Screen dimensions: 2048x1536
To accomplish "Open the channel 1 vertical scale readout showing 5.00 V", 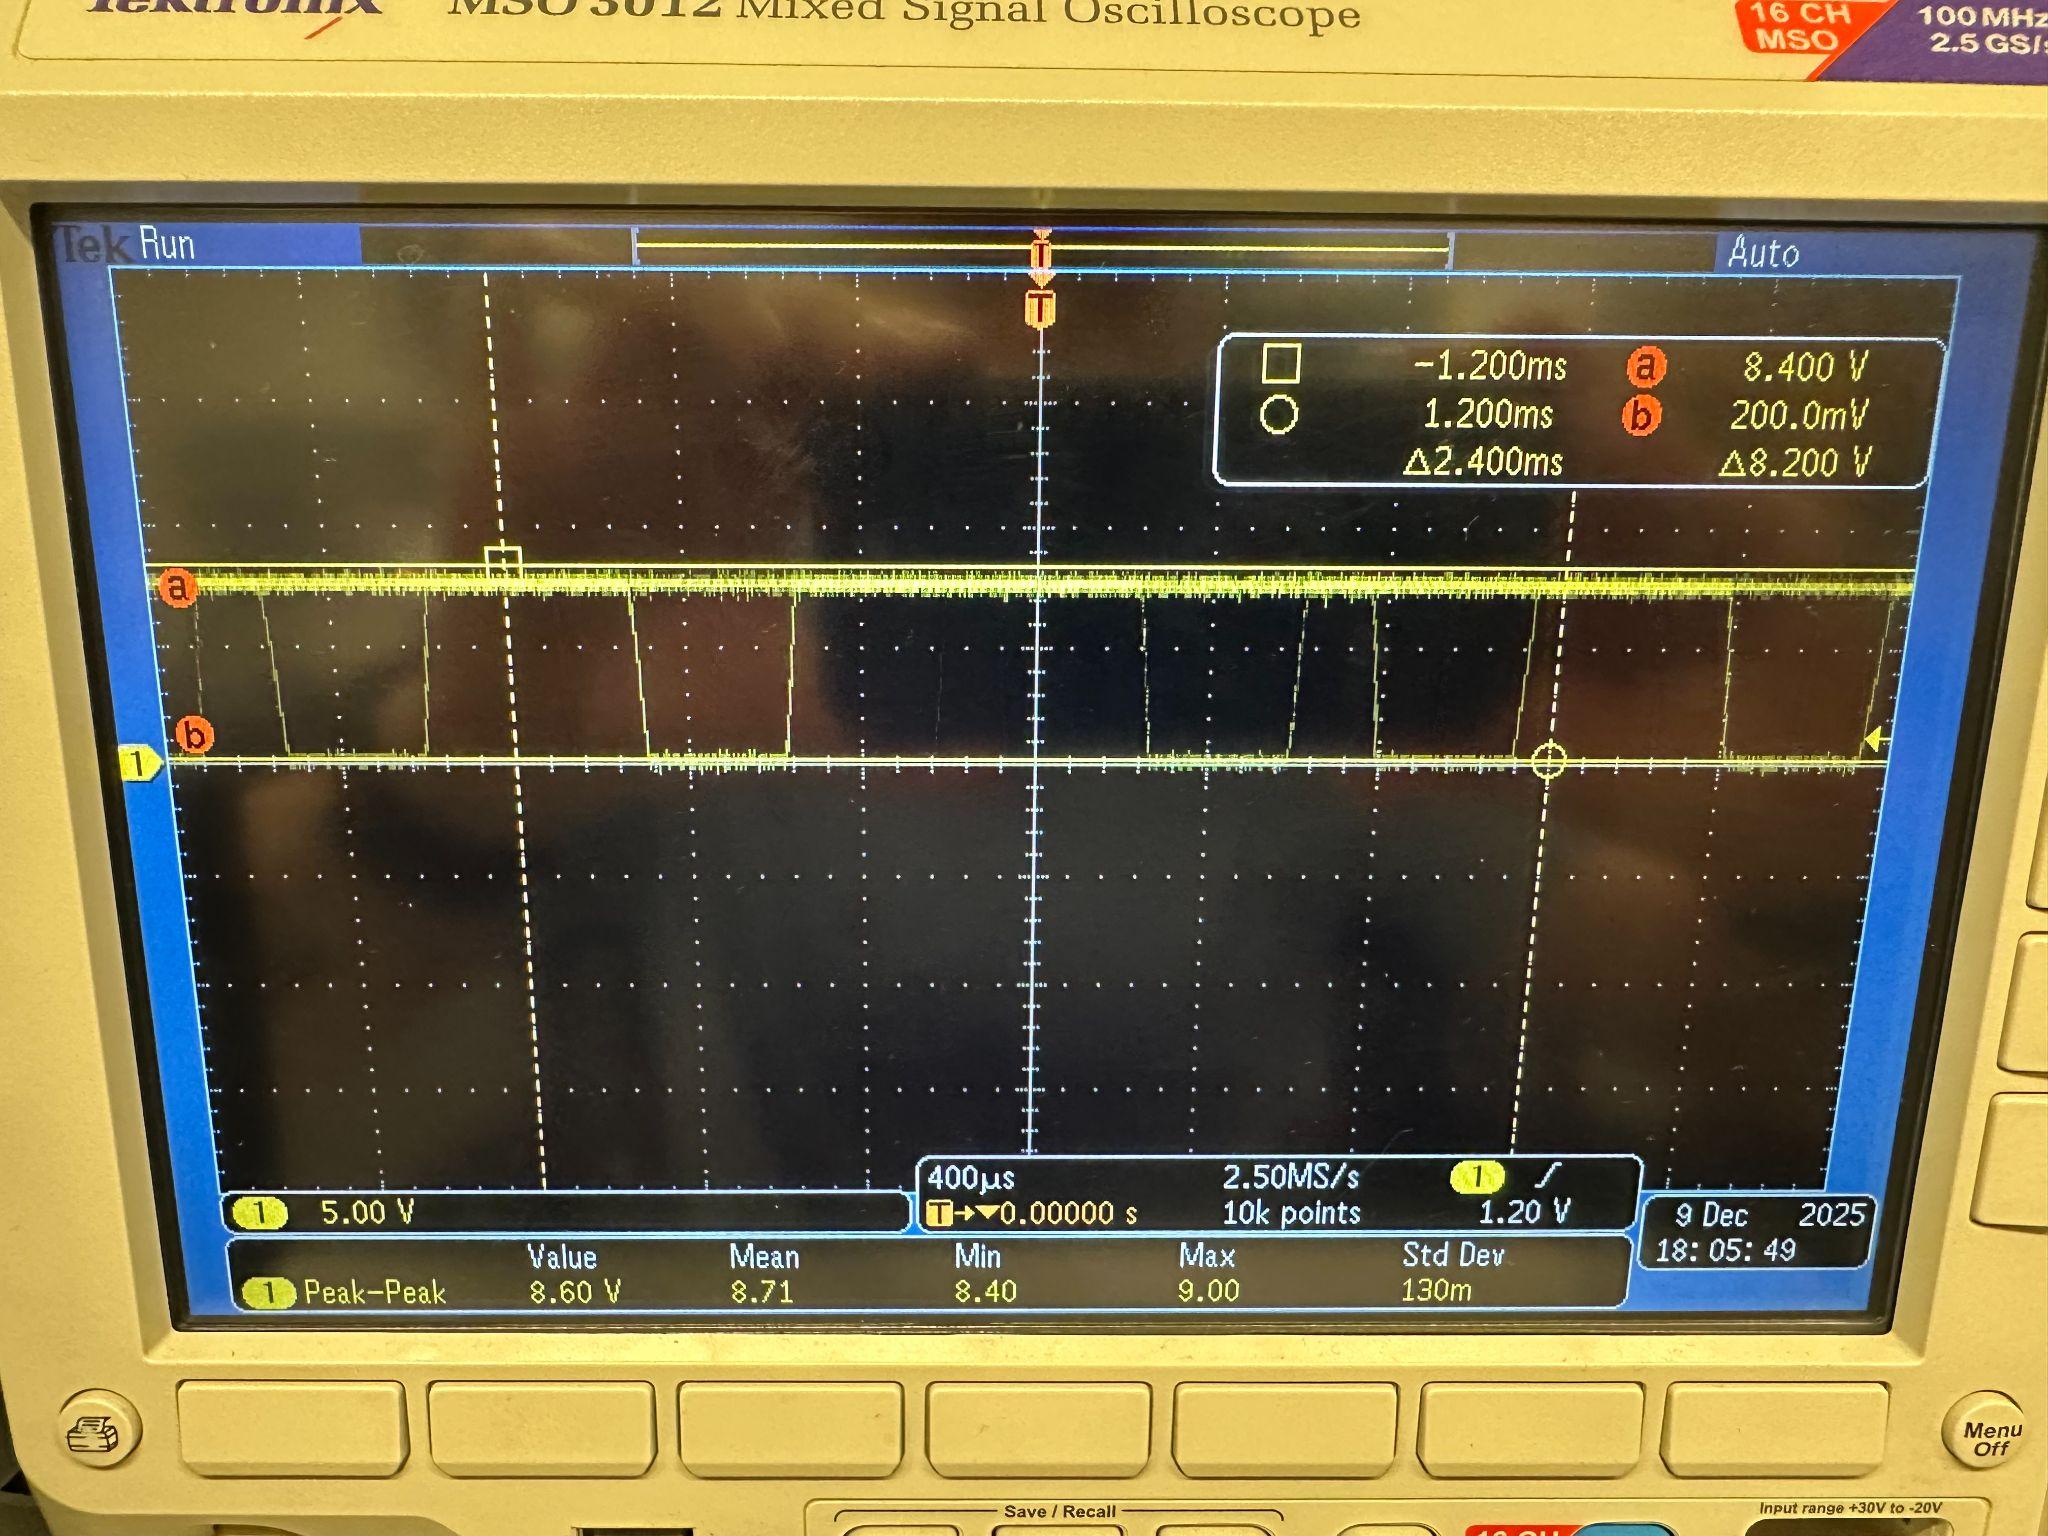I will pyautogui.click(x=367, y=1213).
